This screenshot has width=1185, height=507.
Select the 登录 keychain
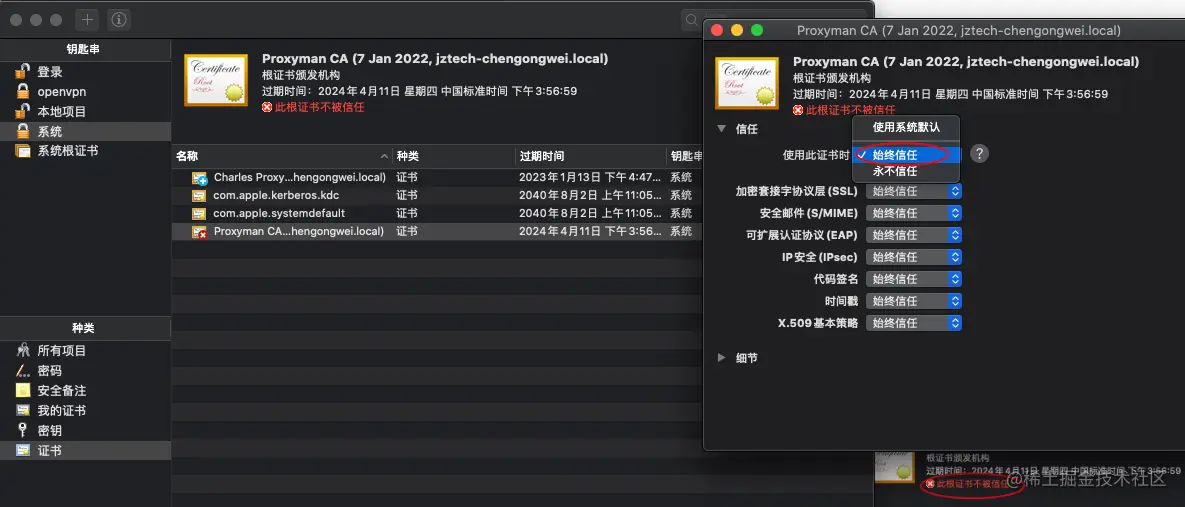point(85,72)
